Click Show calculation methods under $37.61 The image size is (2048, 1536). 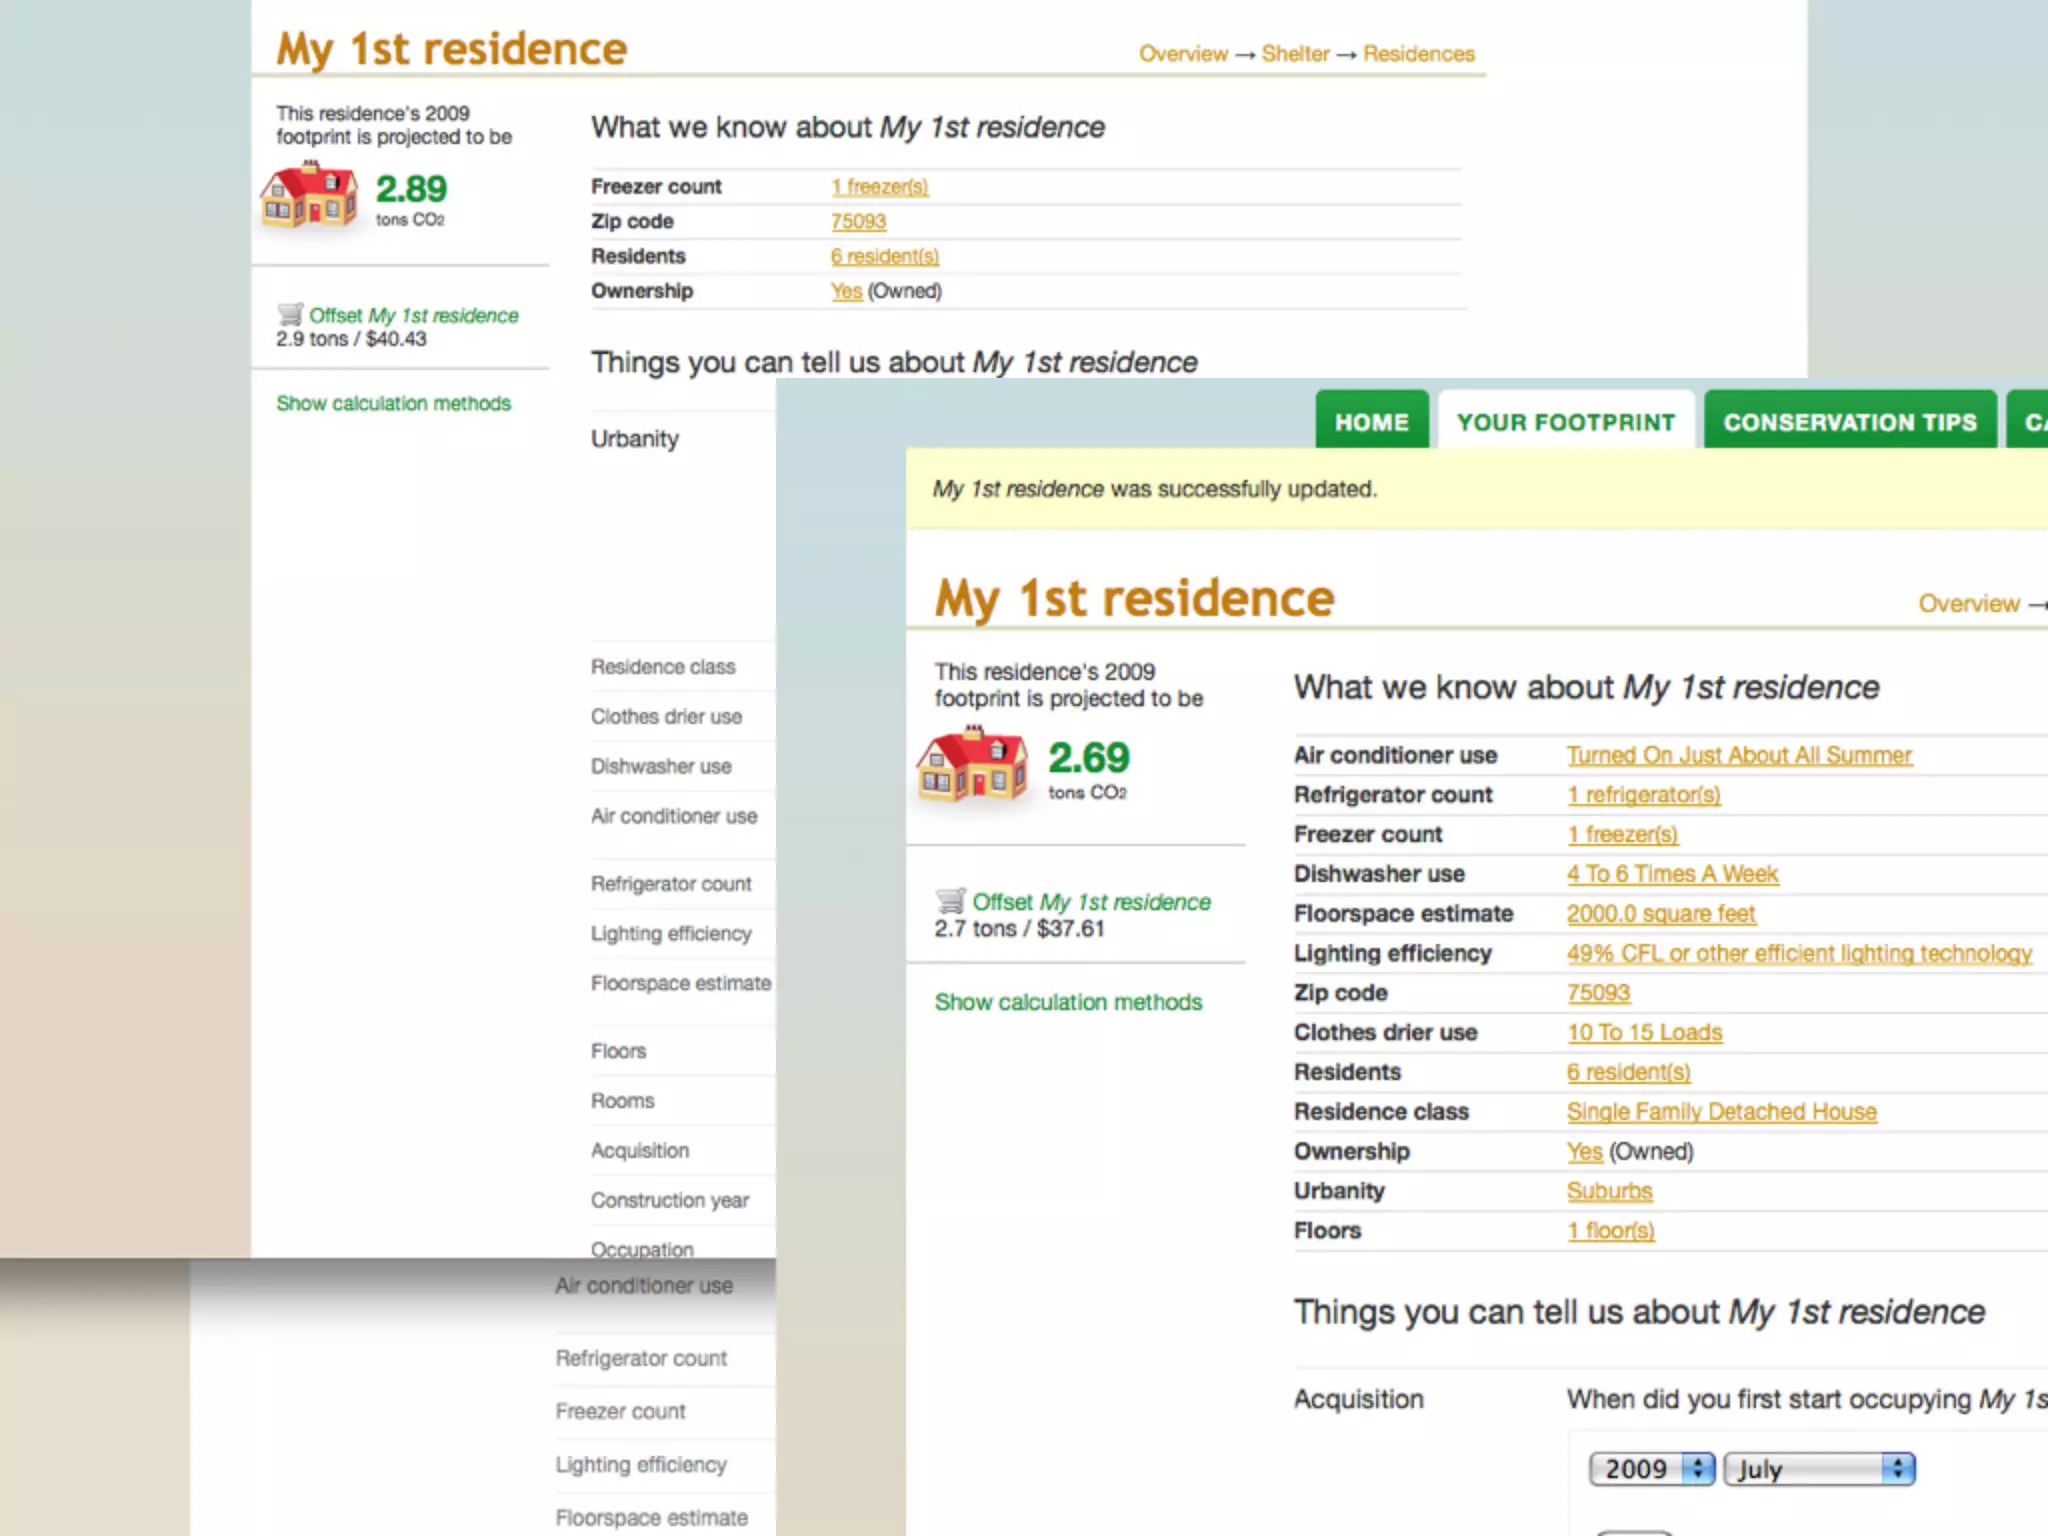1068,1002
